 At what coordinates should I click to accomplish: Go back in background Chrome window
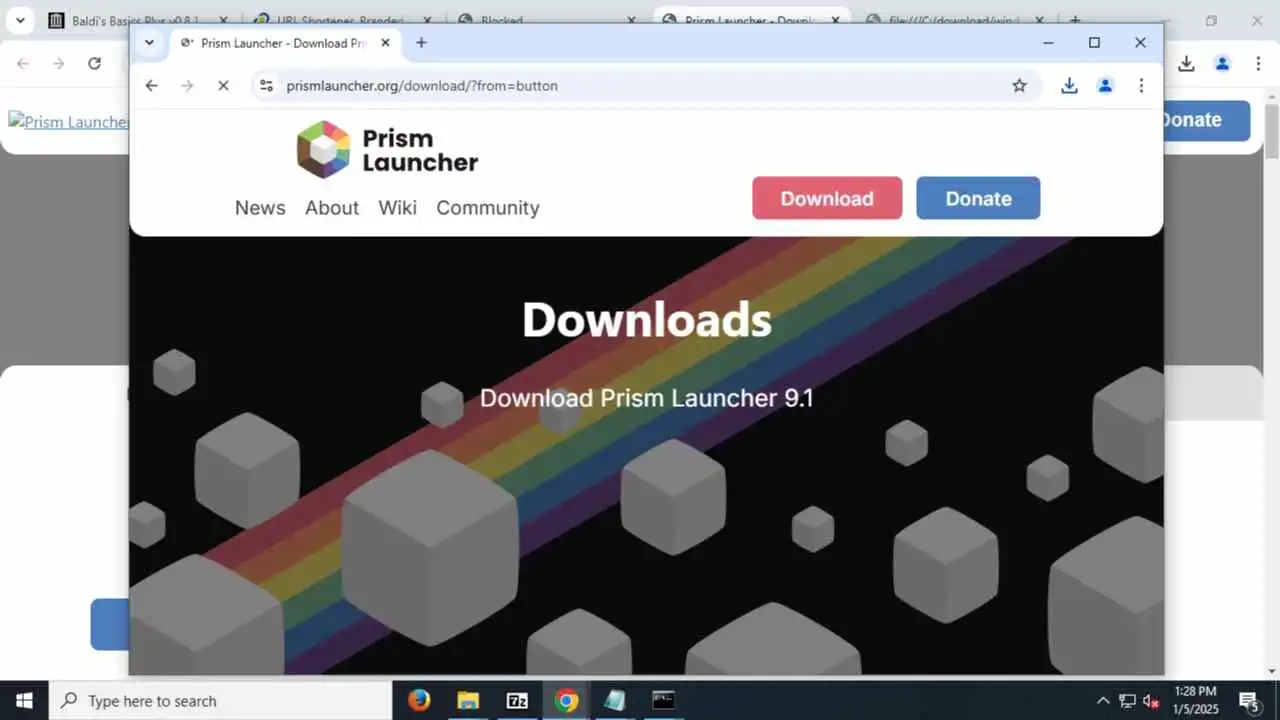pyautogui.click(x=23, y=63)
